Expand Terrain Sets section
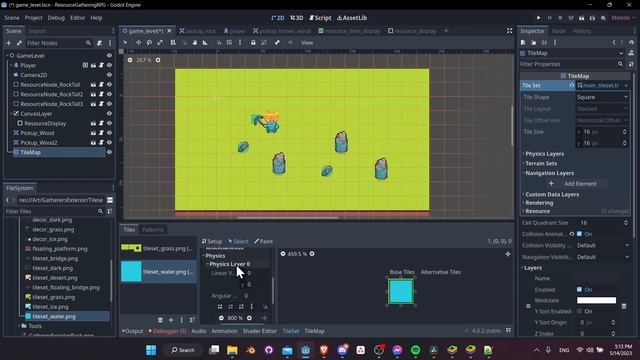Image resolution: width=640 pixels, height=360 pixels. pos(541,163)
